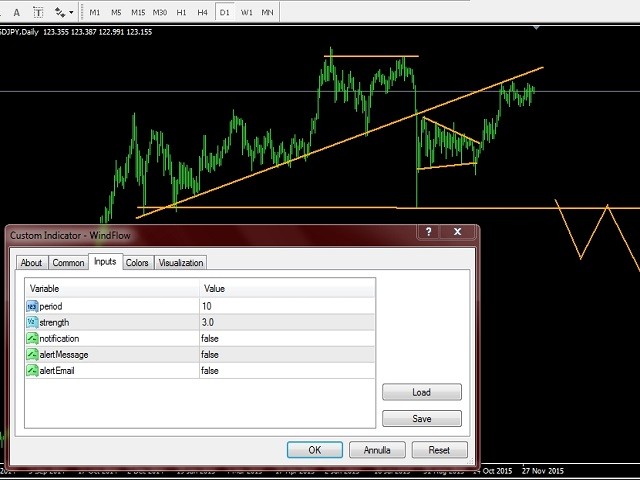Viewport: 640px width, 480px height.
Task: Click the Reset button
Action: 439,450
